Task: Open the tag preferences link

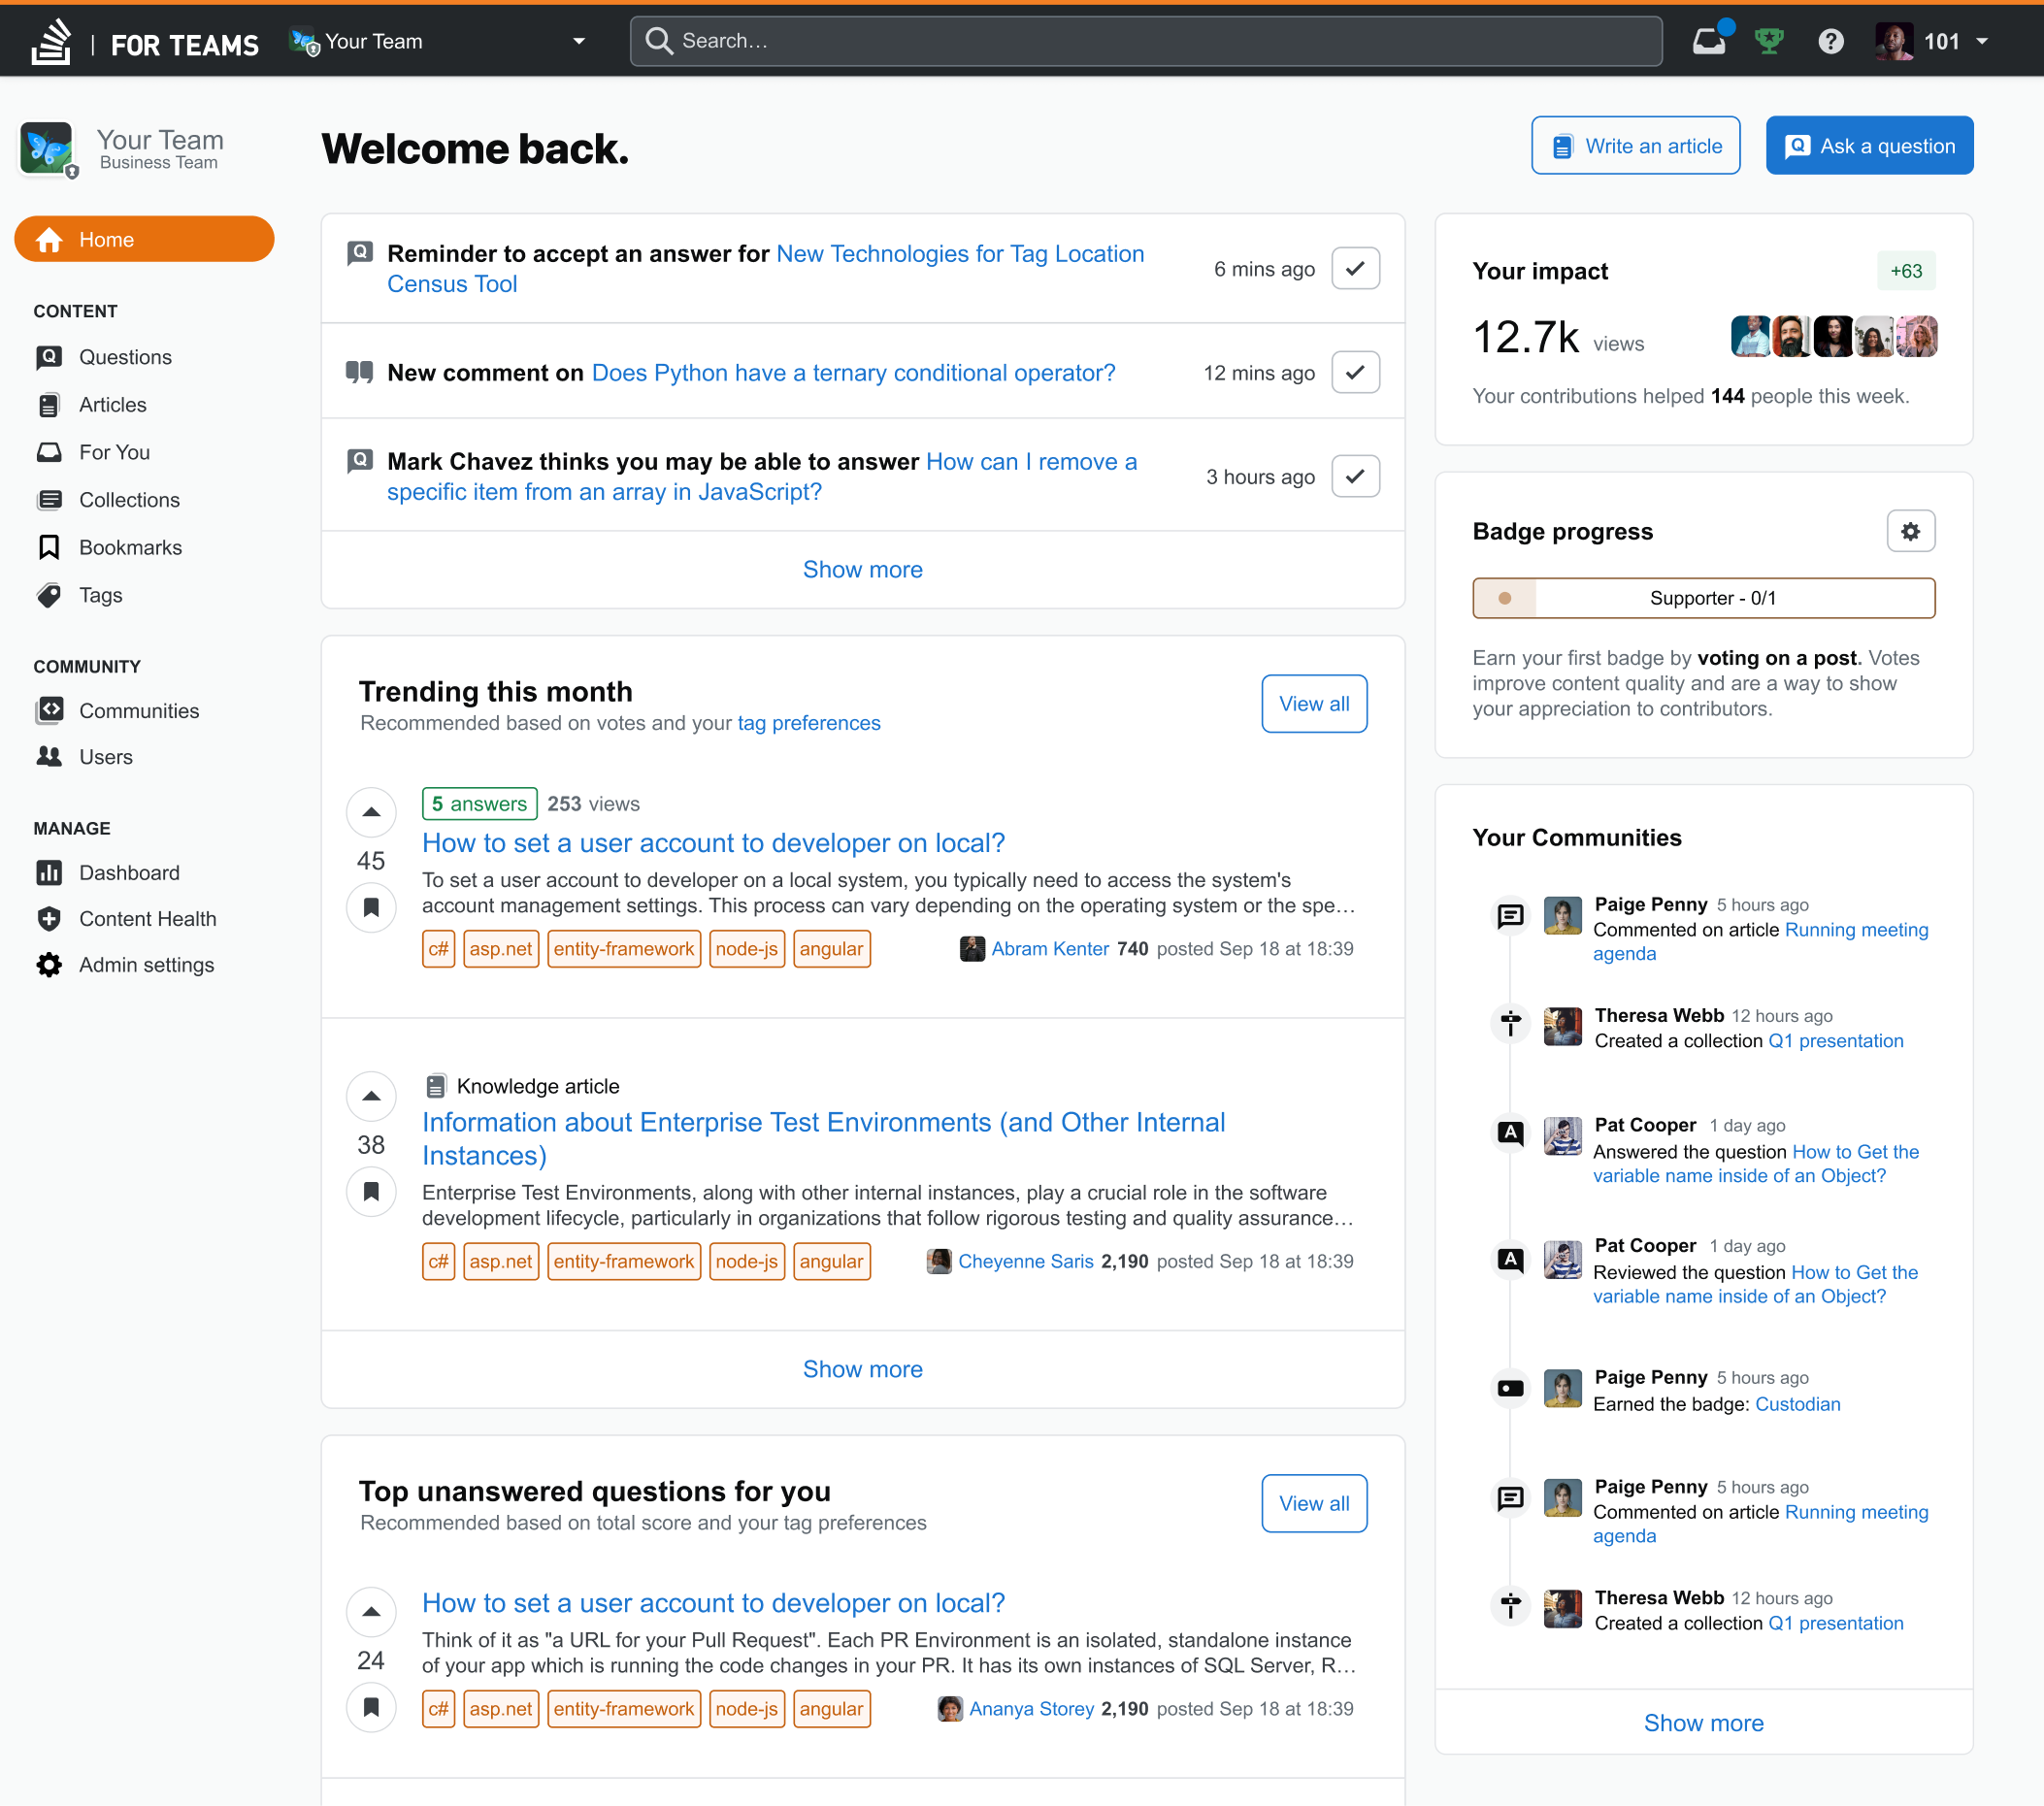Action: point(808,723)
